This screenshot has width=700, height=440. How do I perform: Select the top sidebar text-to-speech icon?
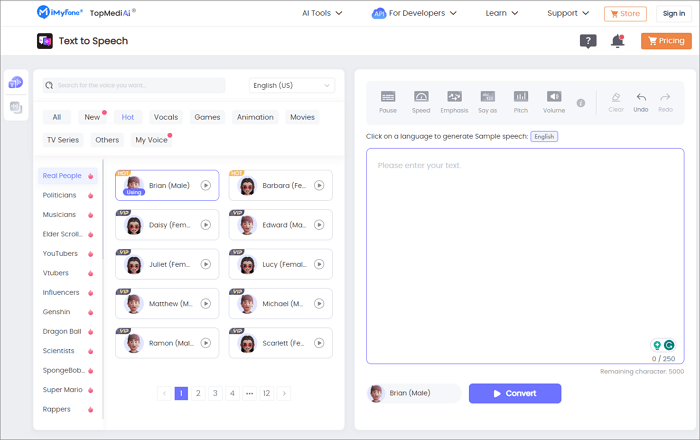tap(16, 83)
